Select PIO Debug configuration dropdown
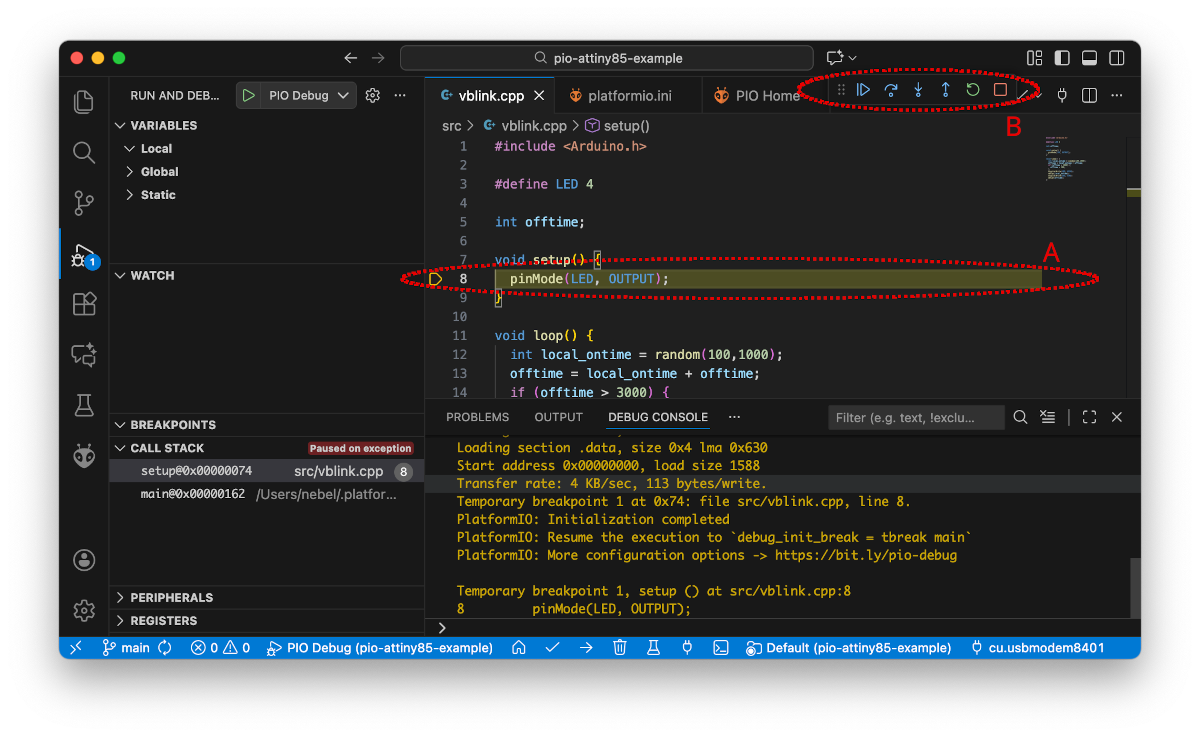 (x=309, y=95)
